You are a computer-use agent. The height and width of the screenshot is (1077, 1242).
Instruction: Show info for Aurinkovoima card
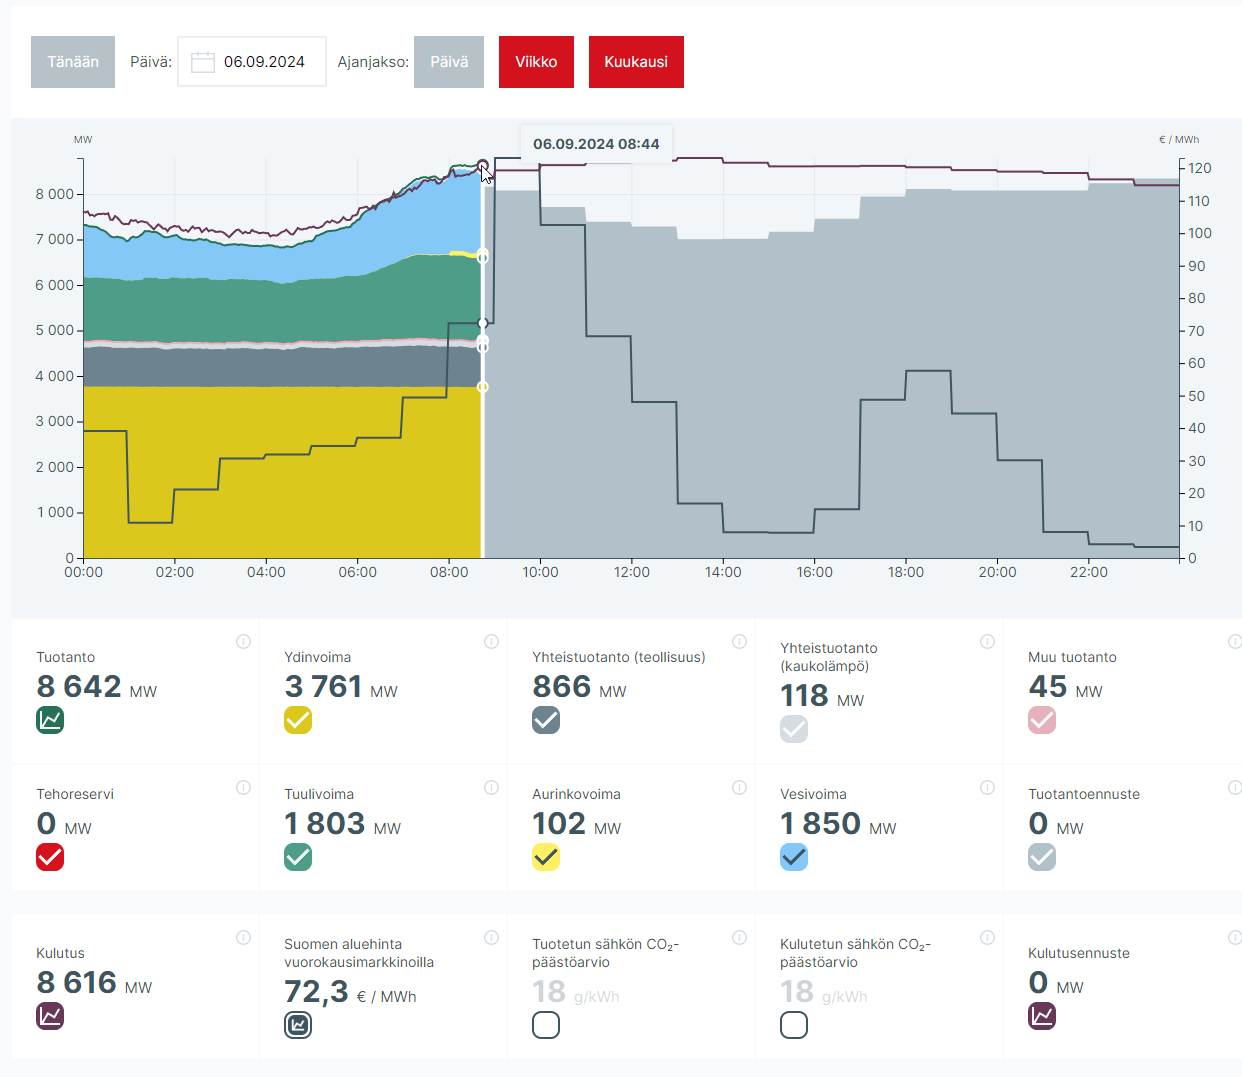click(739, 788)
